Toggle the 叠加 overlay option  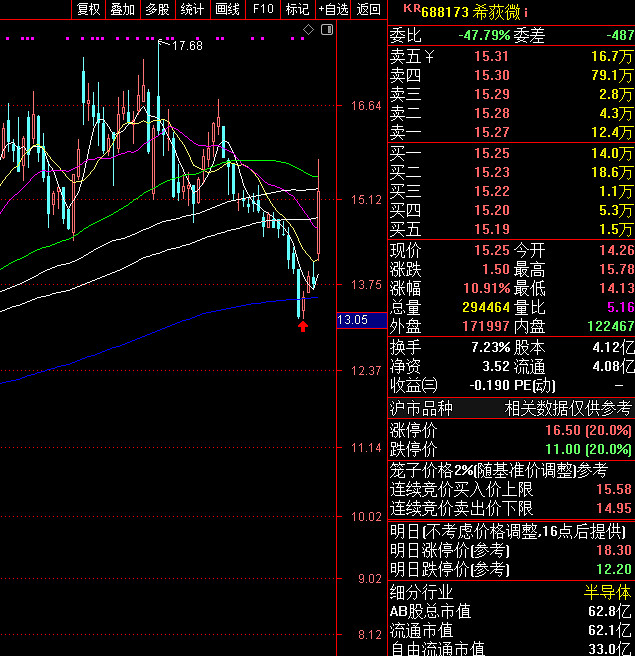coord(122,9)
